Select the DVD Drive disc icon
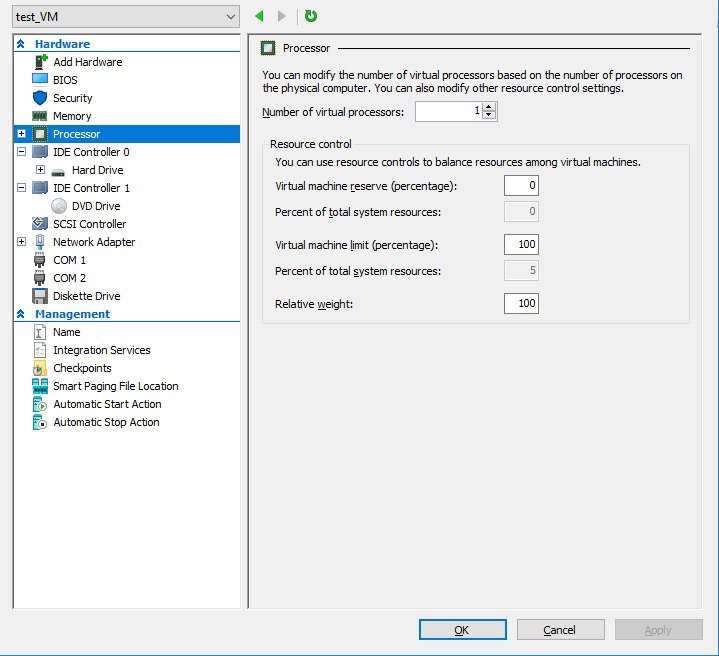The height and width of the screenshot is (656, 719). pyautogui.click(x=59, y=206)
